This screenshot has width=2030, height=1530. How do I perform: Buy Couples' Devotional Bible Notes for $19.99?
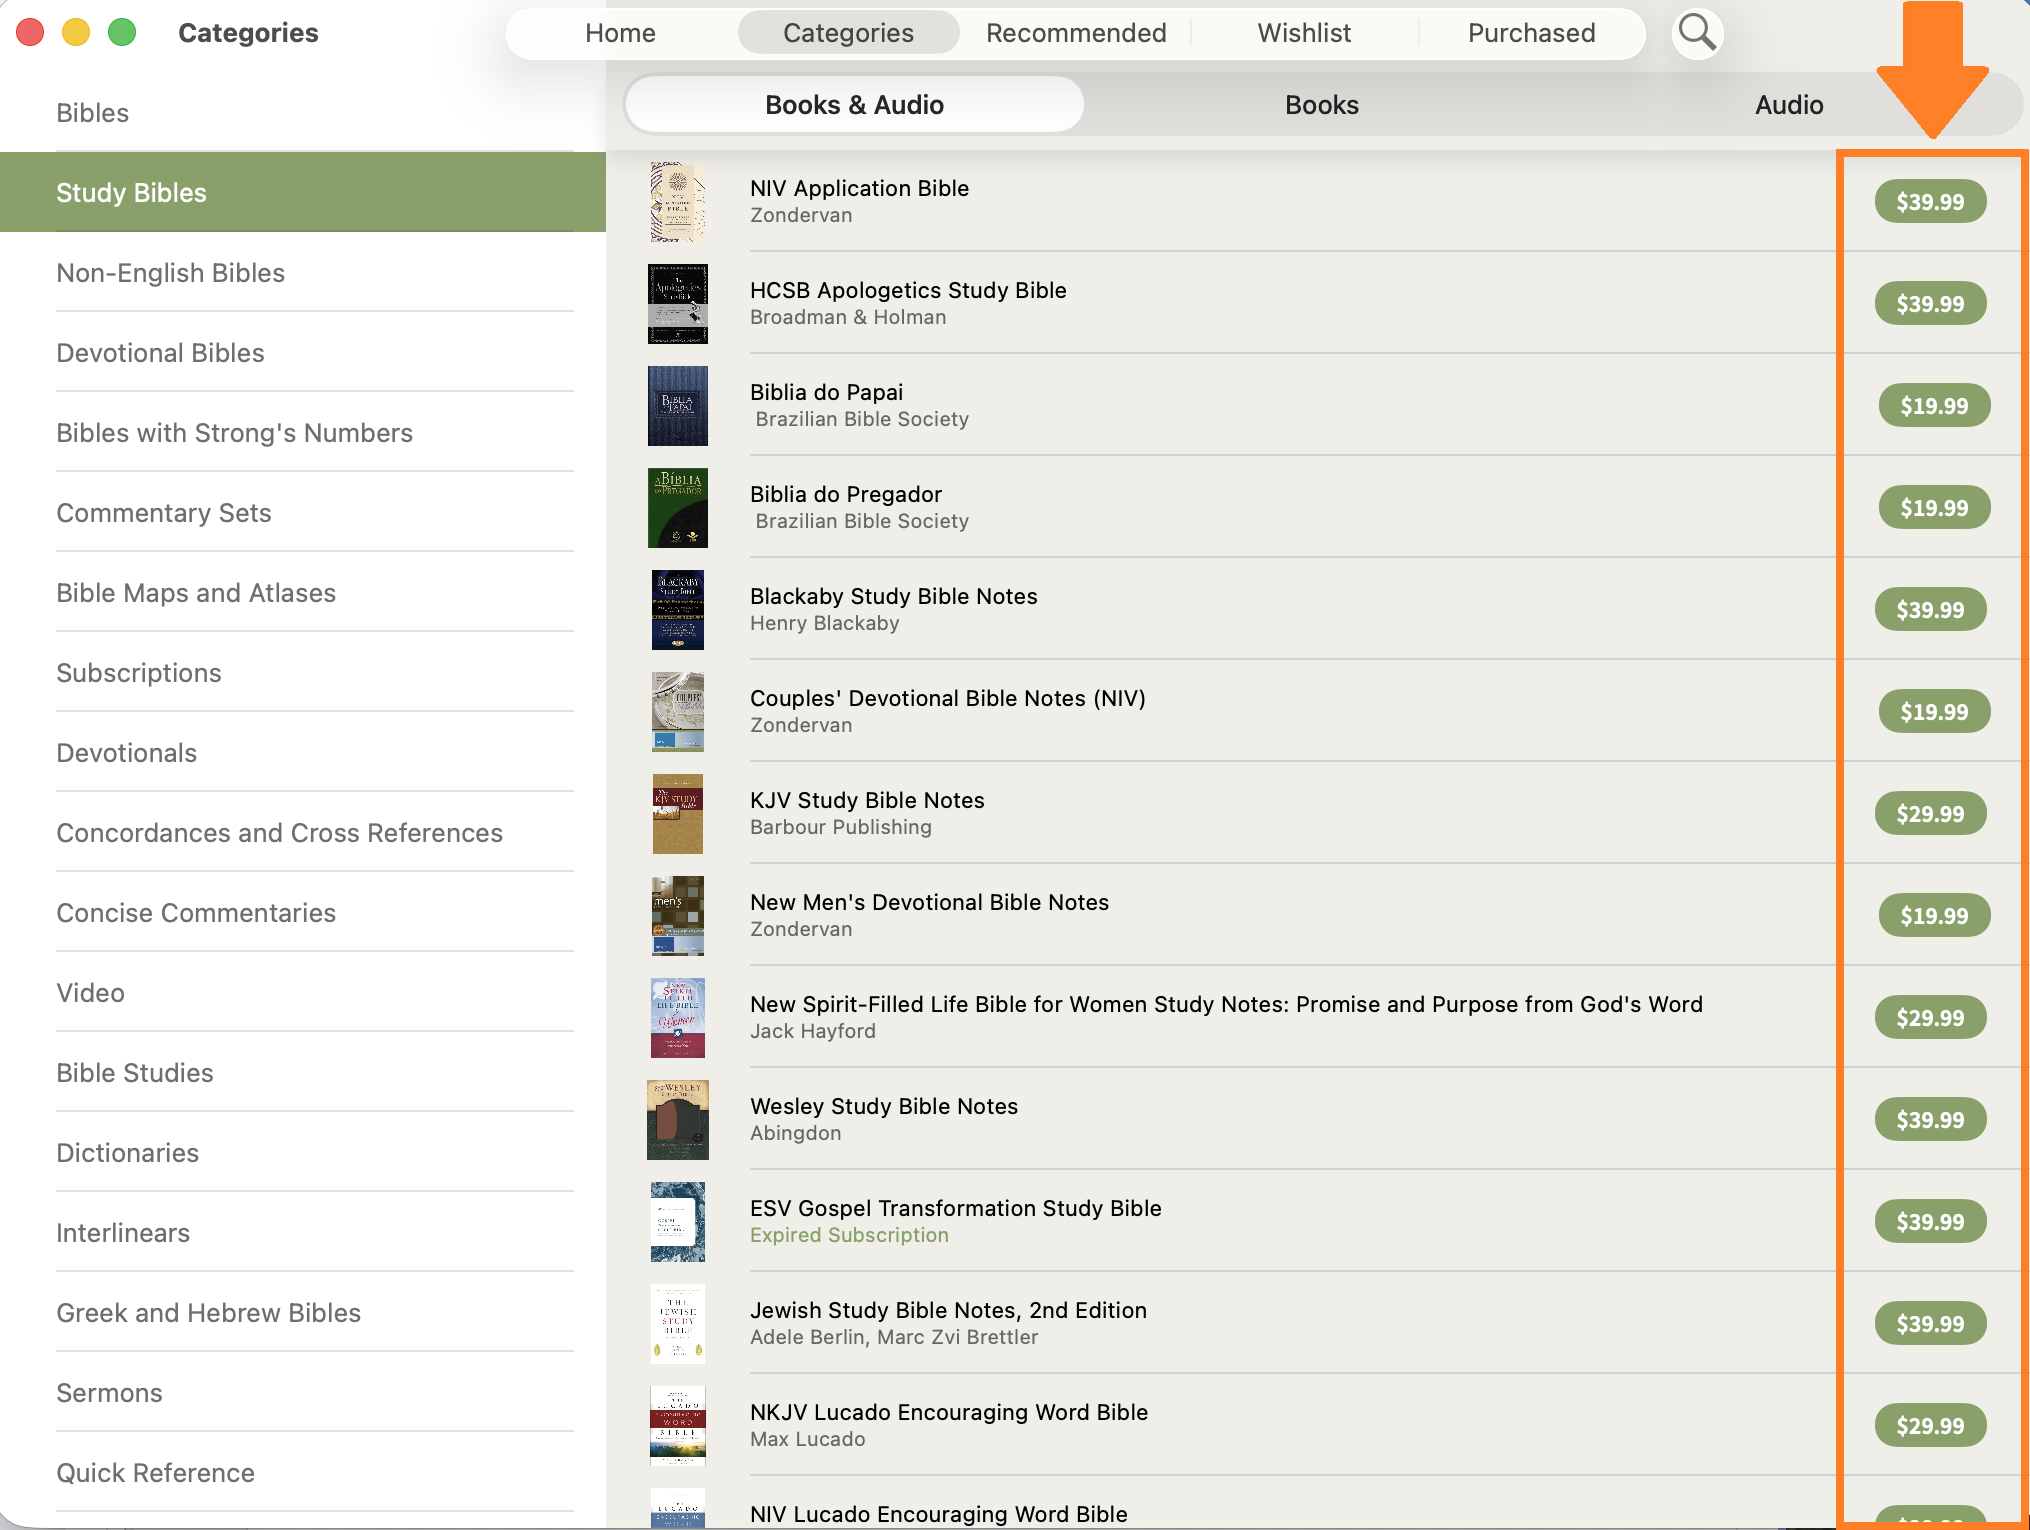[x=1934, y=712]
